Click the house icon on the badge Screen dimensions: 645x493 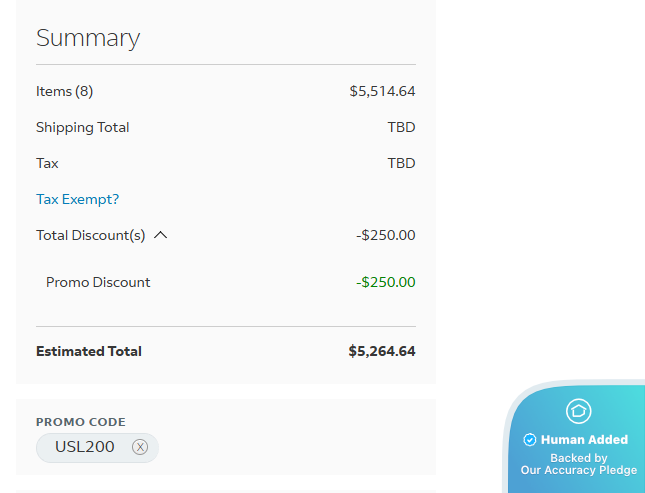tap(579, 411)
